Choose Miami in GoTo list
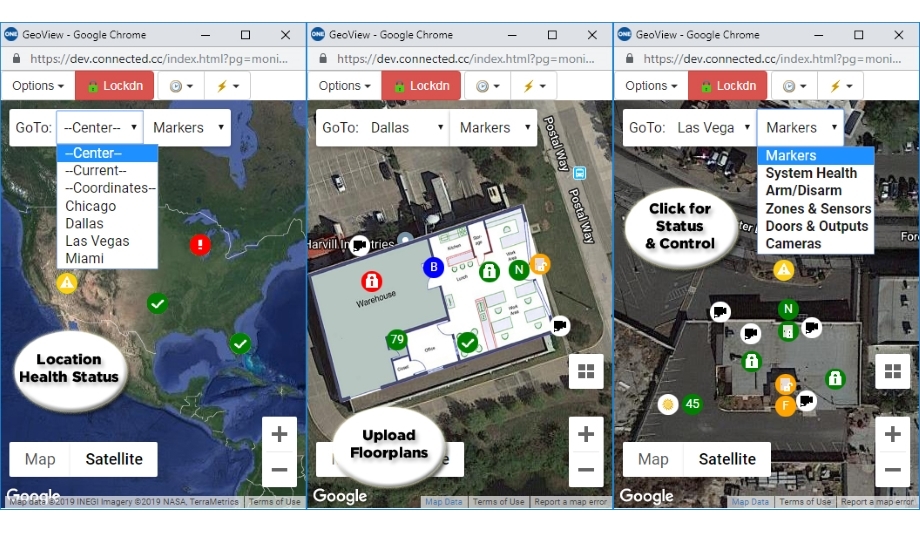 (107, 258)
